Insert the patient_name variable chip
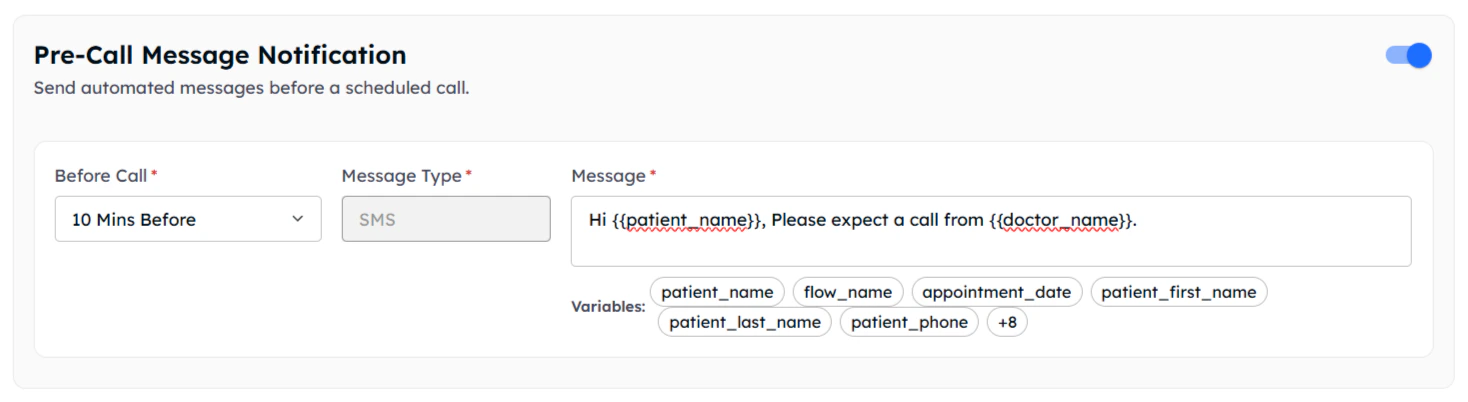This screenshot has height=402, width=1468. tap(717, 292)
